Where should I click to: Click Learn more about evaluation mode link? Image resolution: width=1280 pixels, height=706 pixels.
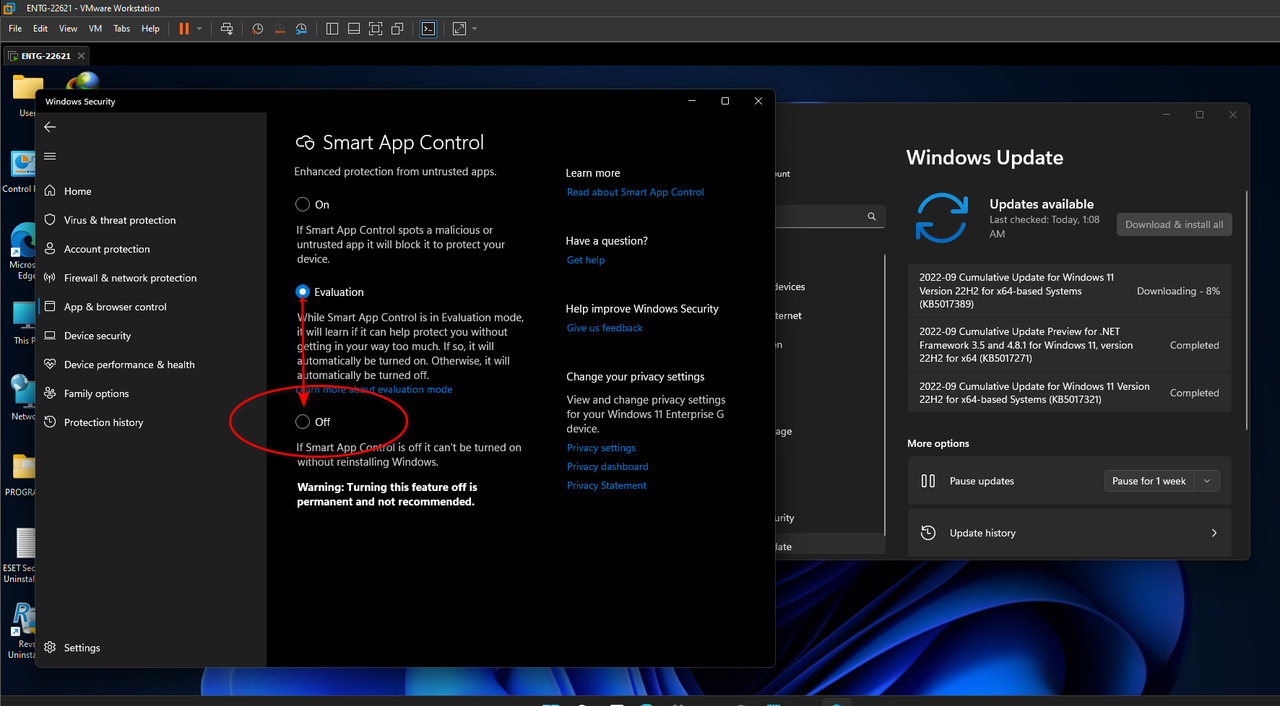pyautogui.click(x=375, y=389)
